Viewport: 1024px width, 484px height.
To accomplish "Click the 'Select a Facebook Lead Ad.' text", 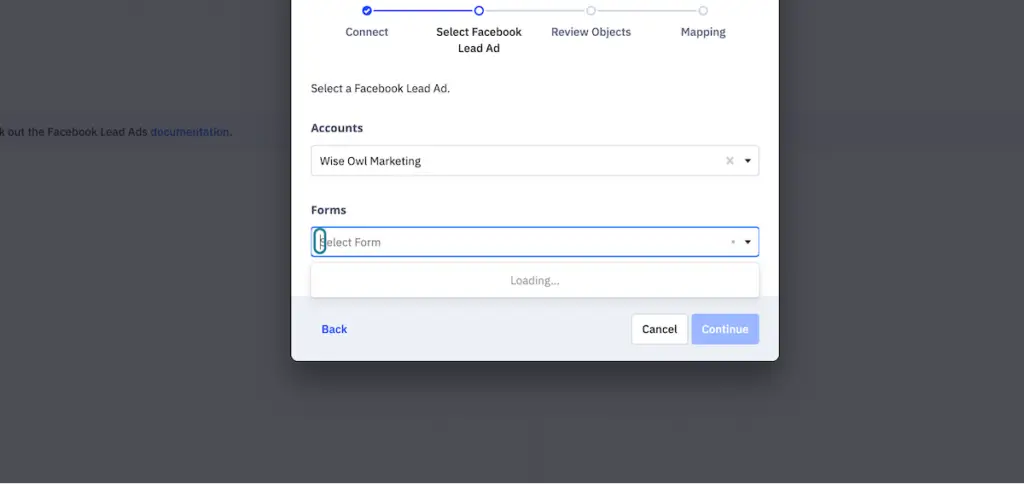I will 380,88.
